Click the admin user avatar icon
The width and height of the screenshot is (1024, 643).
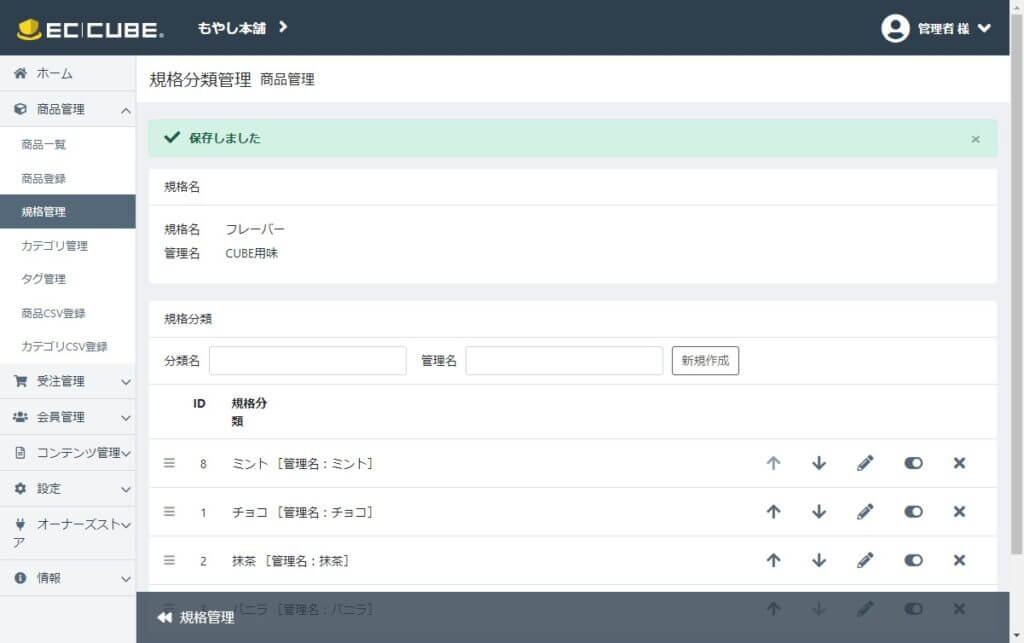pyautogui.click(x=895, y=28)
